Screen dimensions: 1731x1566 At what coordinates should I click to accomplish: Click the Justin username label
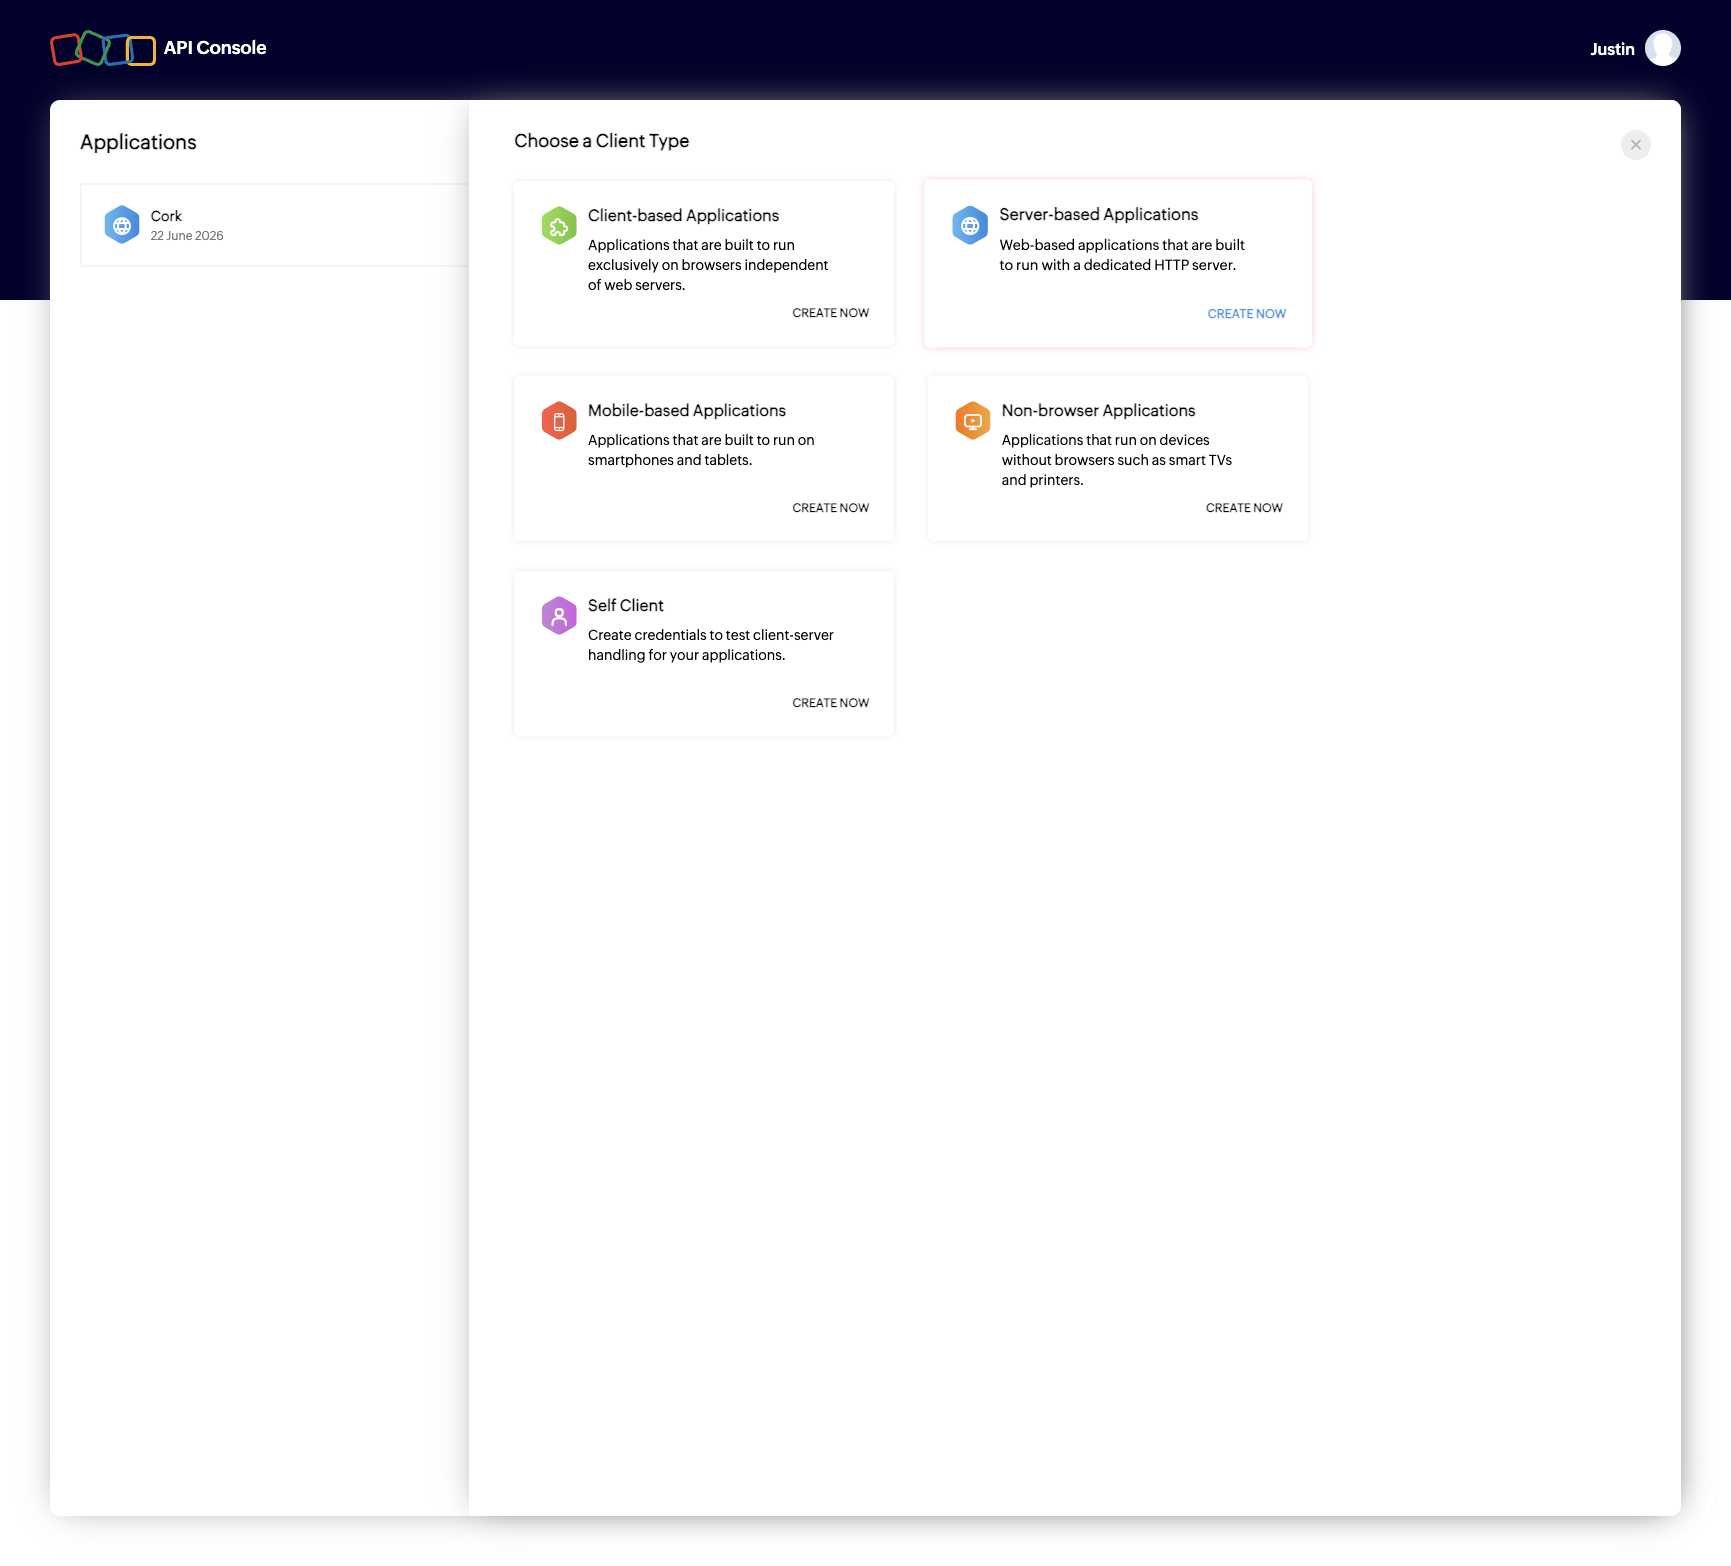1612,49
